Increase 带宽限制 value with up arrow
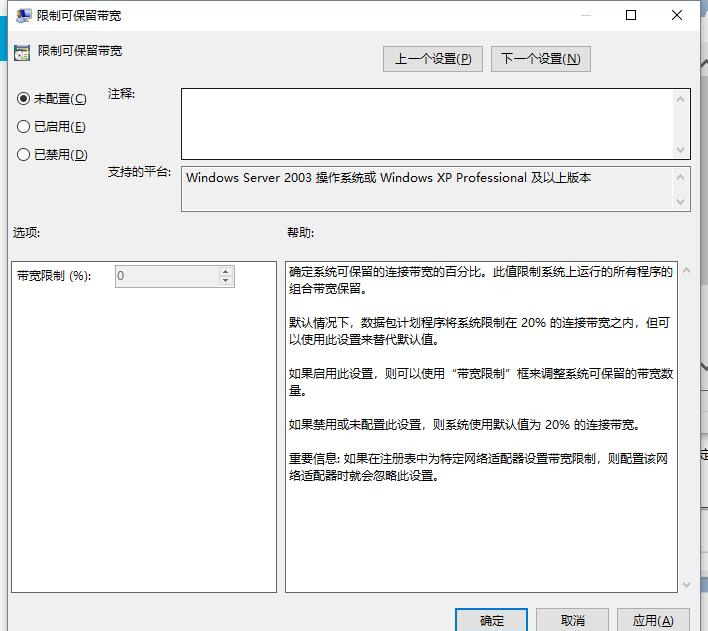Viewport: 708px width, 631px height. coord(226,271)
